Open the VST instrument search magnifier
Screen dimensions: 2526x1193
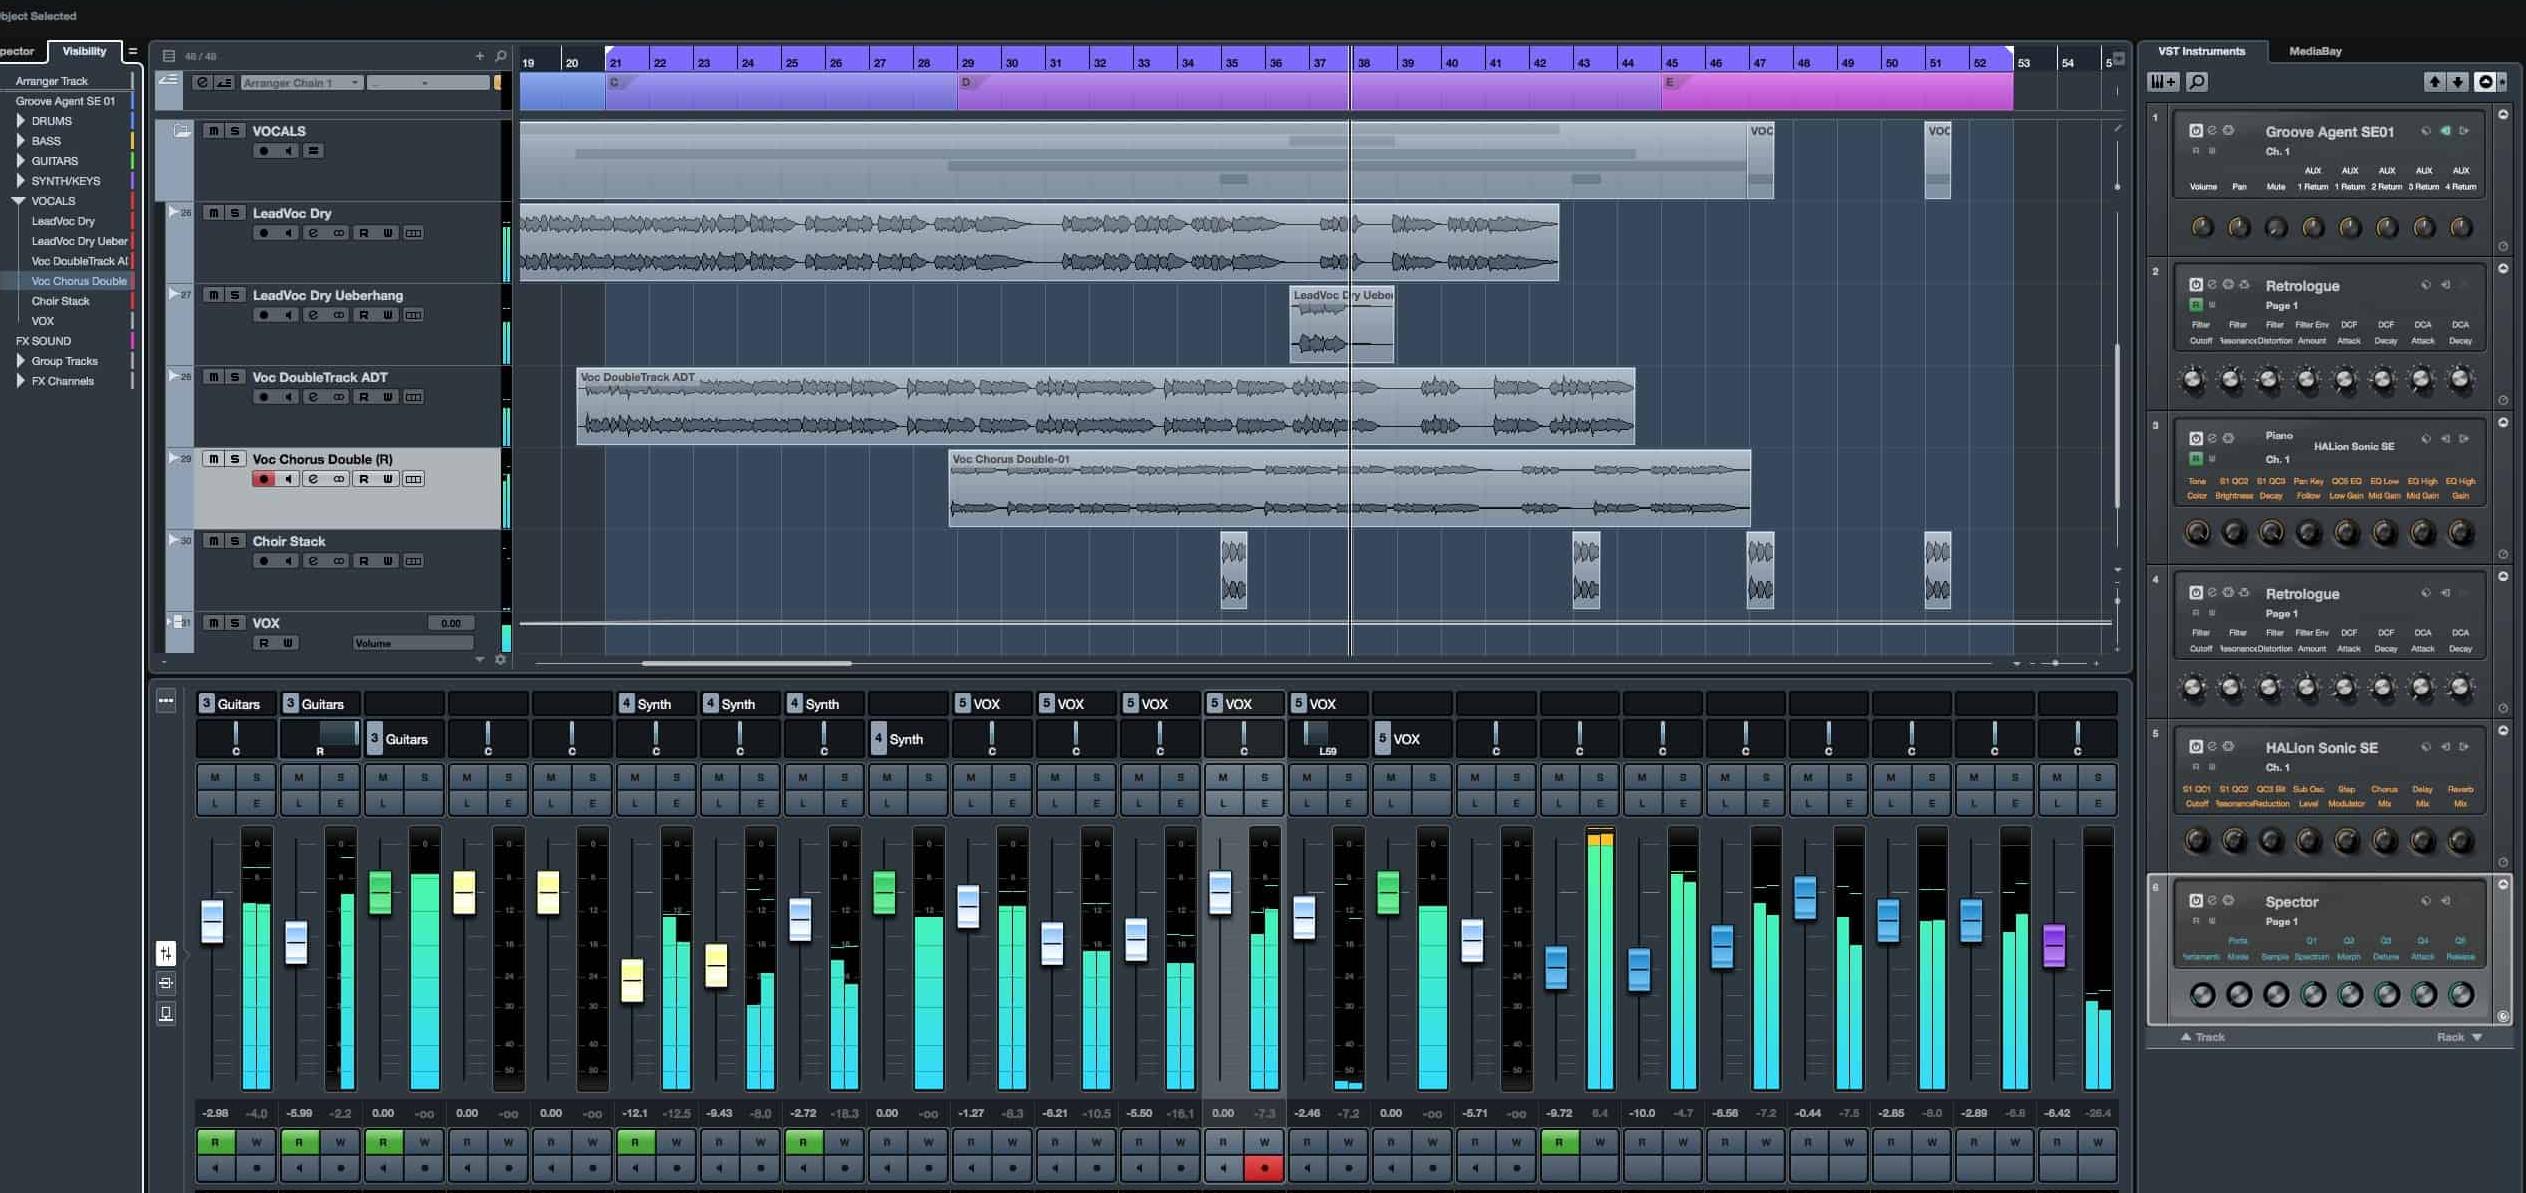click(x=2197, y=82)
